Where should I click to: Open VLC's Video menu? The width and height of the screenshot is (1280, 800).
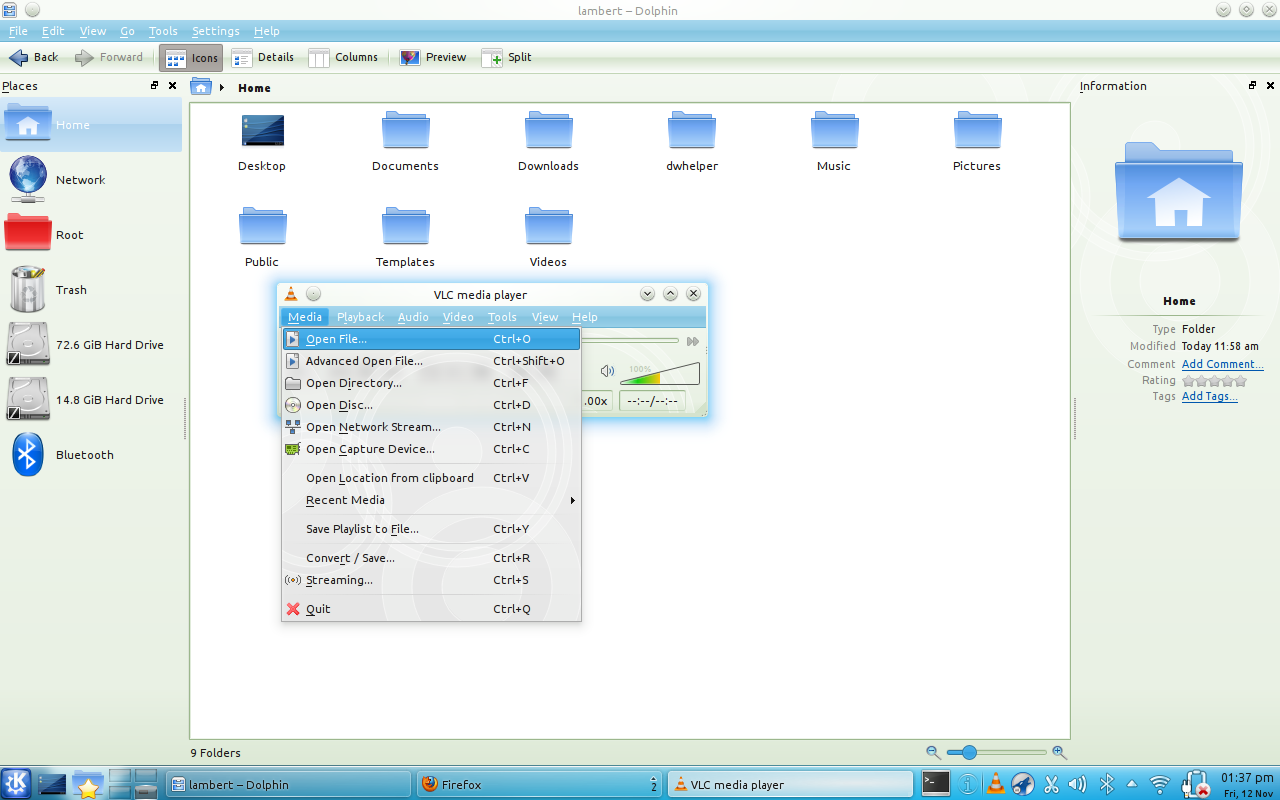coord(458,317)
